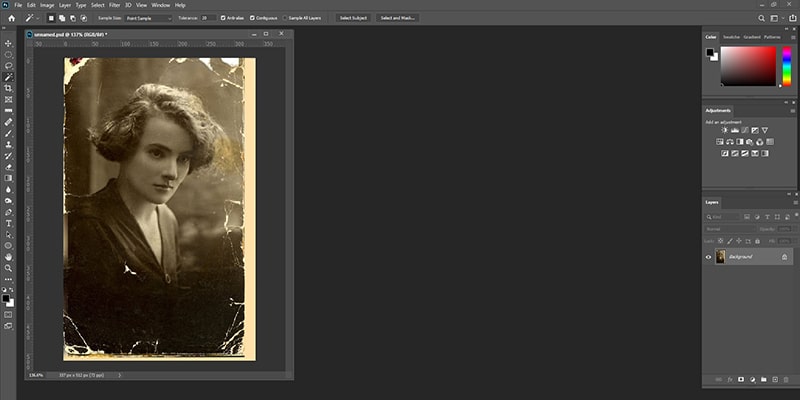
Task: Toggle the Anti-alias checkbox
Action: (x=223, y=18)
